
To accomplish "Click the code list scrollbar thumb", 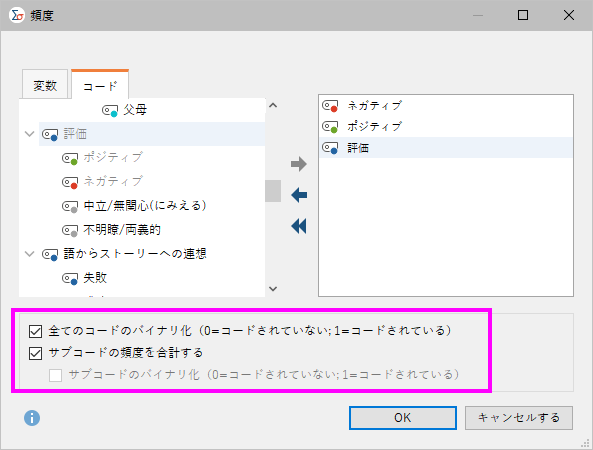I will pyautogui.click(x=273, y=191).
